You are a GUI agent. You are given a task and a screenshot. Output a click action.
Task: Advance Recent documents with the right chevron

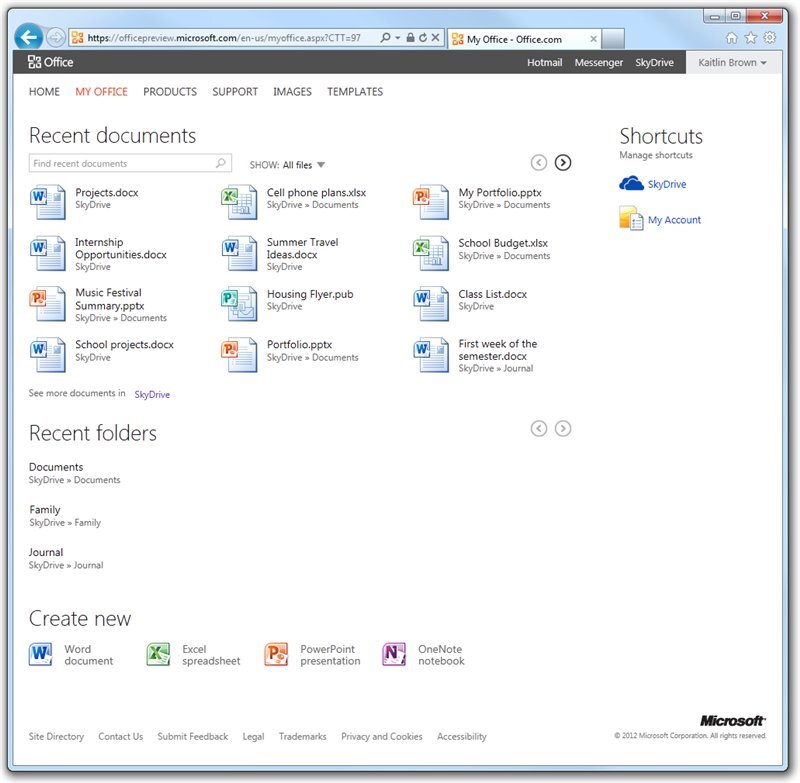pos(562,162)
